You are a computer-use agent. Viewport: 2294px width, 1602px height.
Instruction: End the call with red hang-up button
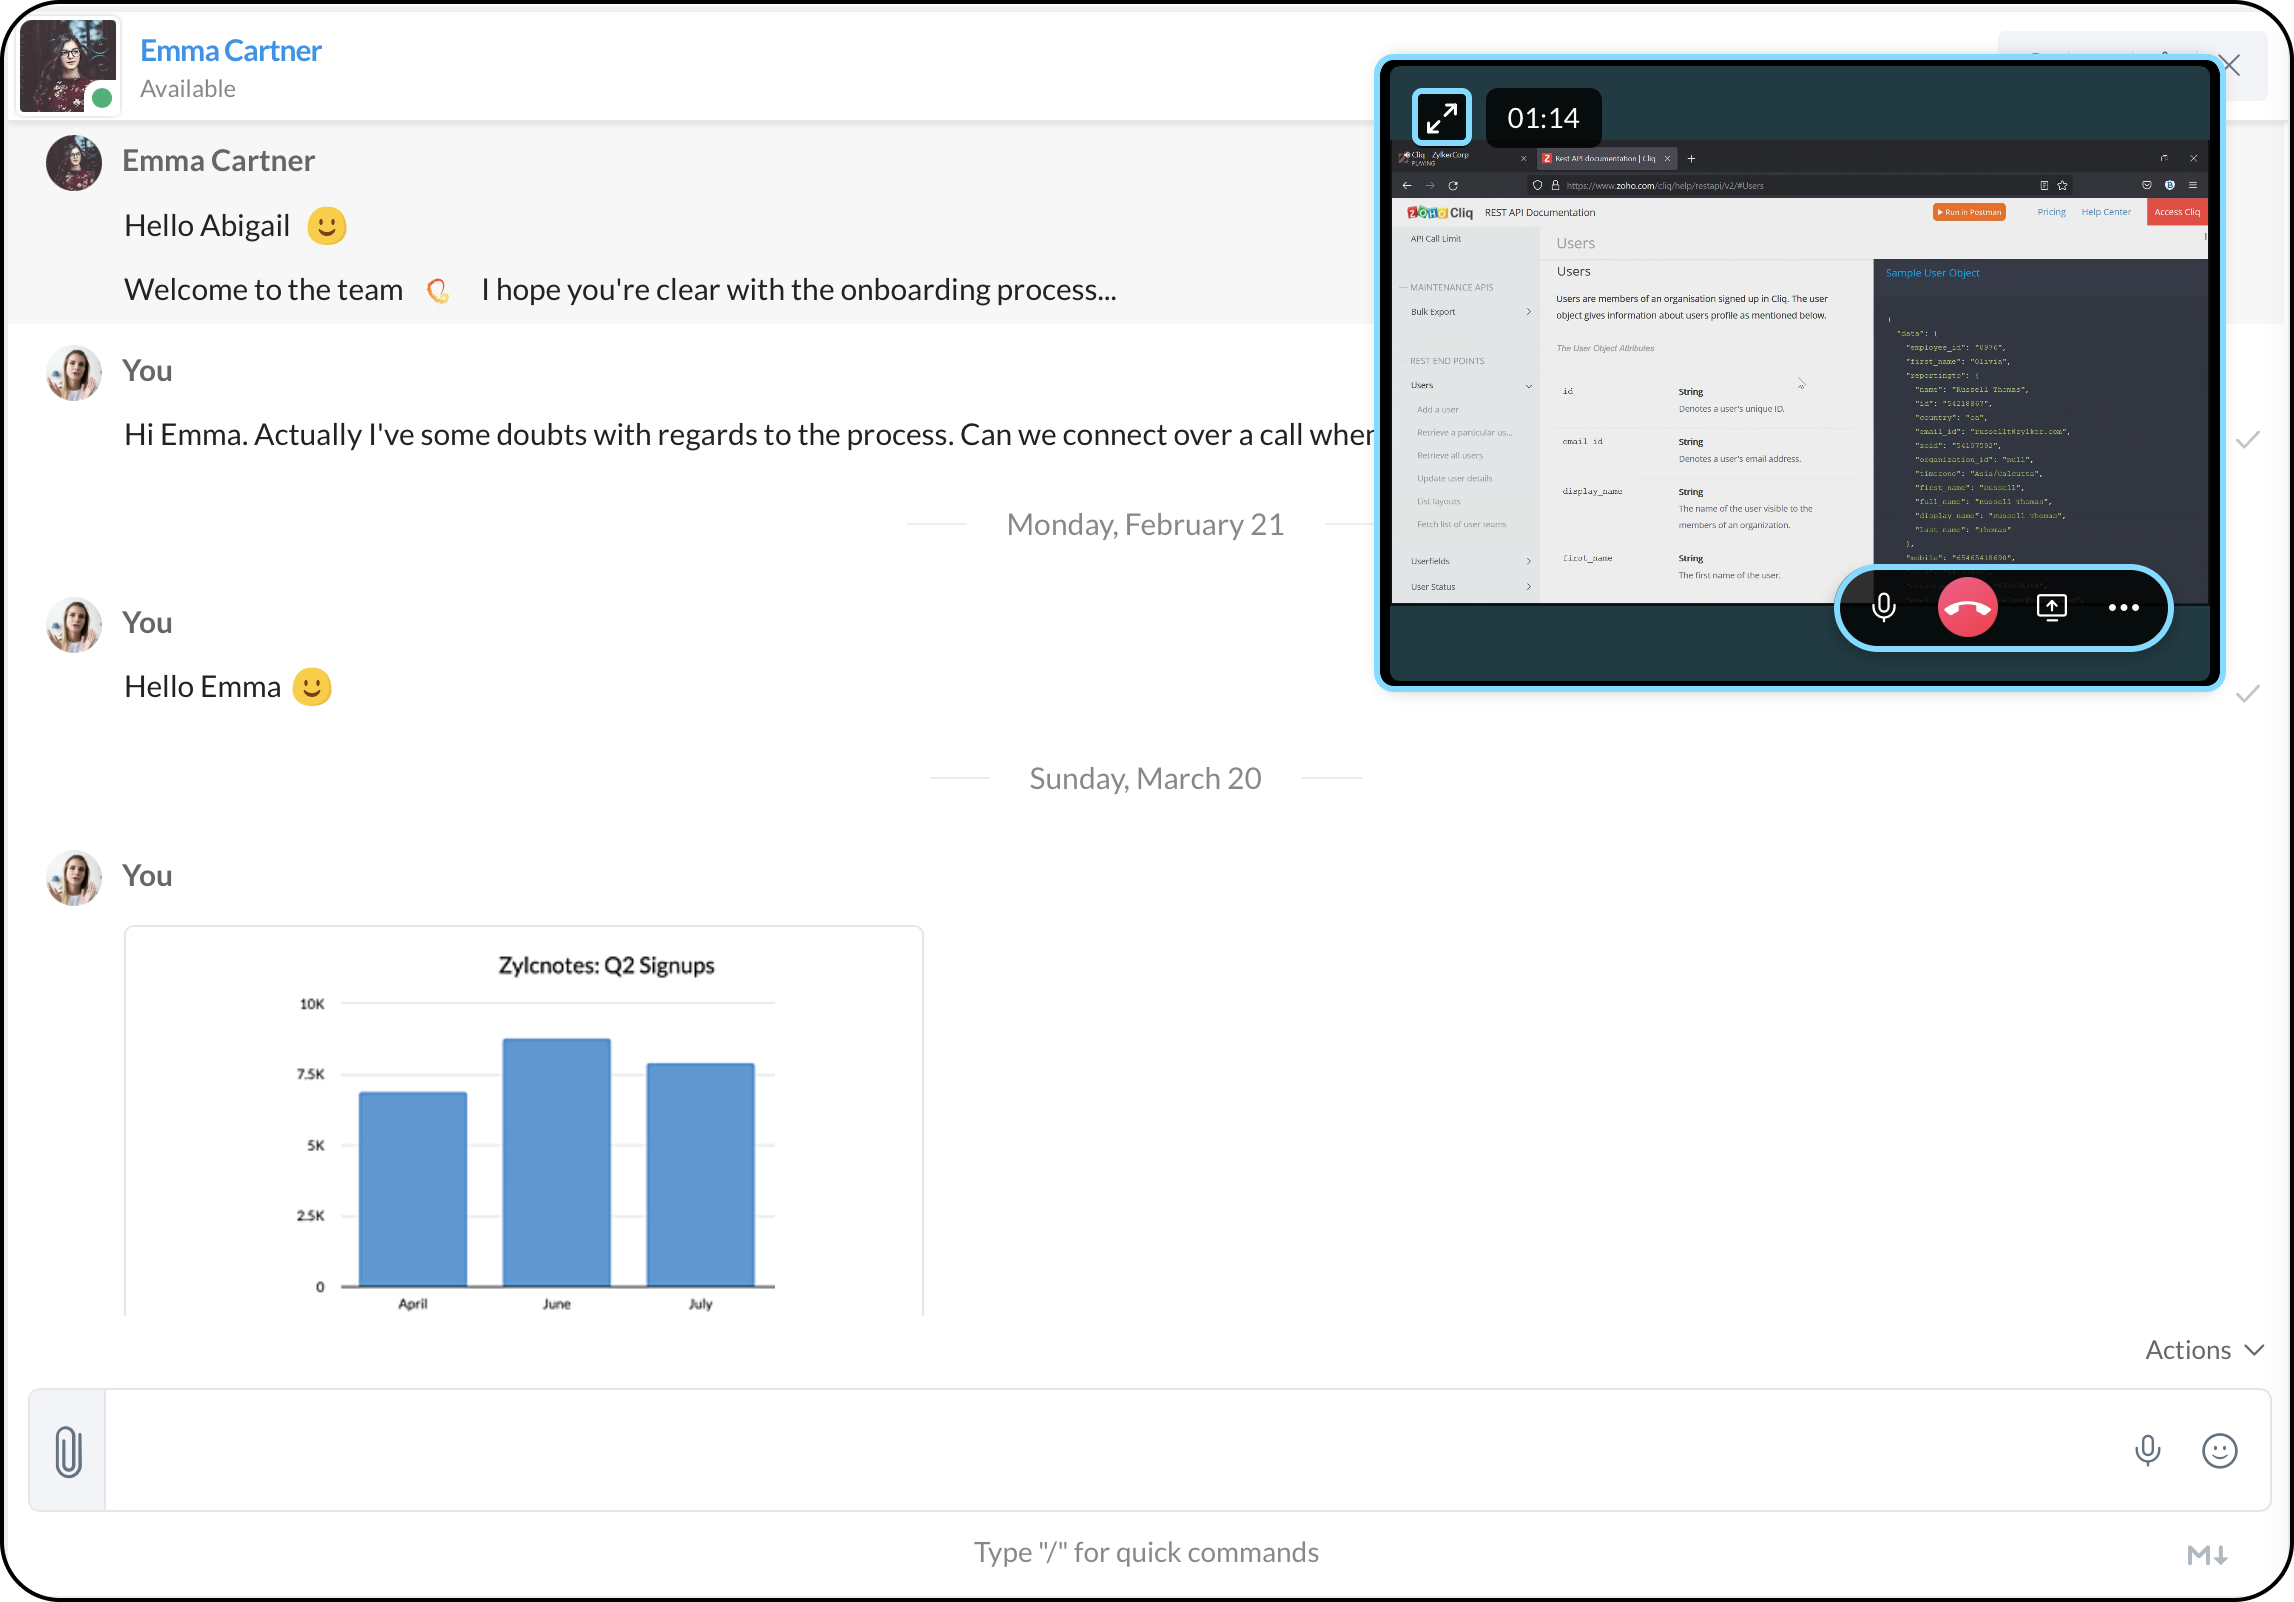(1967, 607)
